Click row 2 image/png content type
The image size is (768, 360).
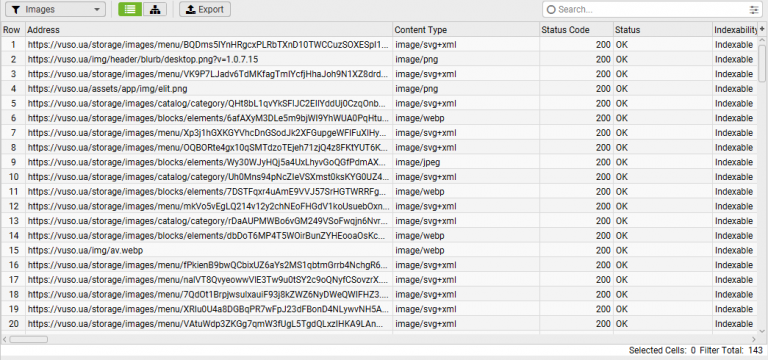[466, 59]
